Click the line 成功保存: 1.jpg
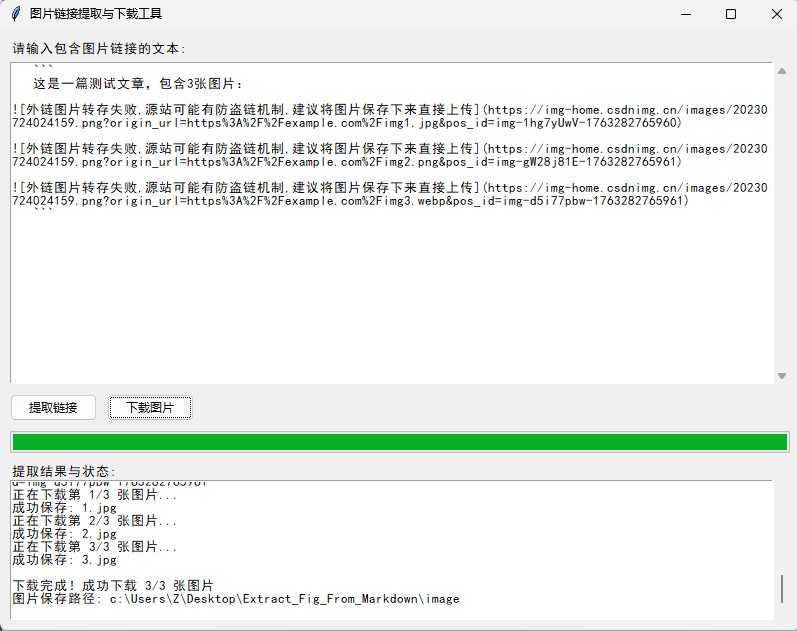Viewport: 797px width, 631px height. tap(65, 507)
